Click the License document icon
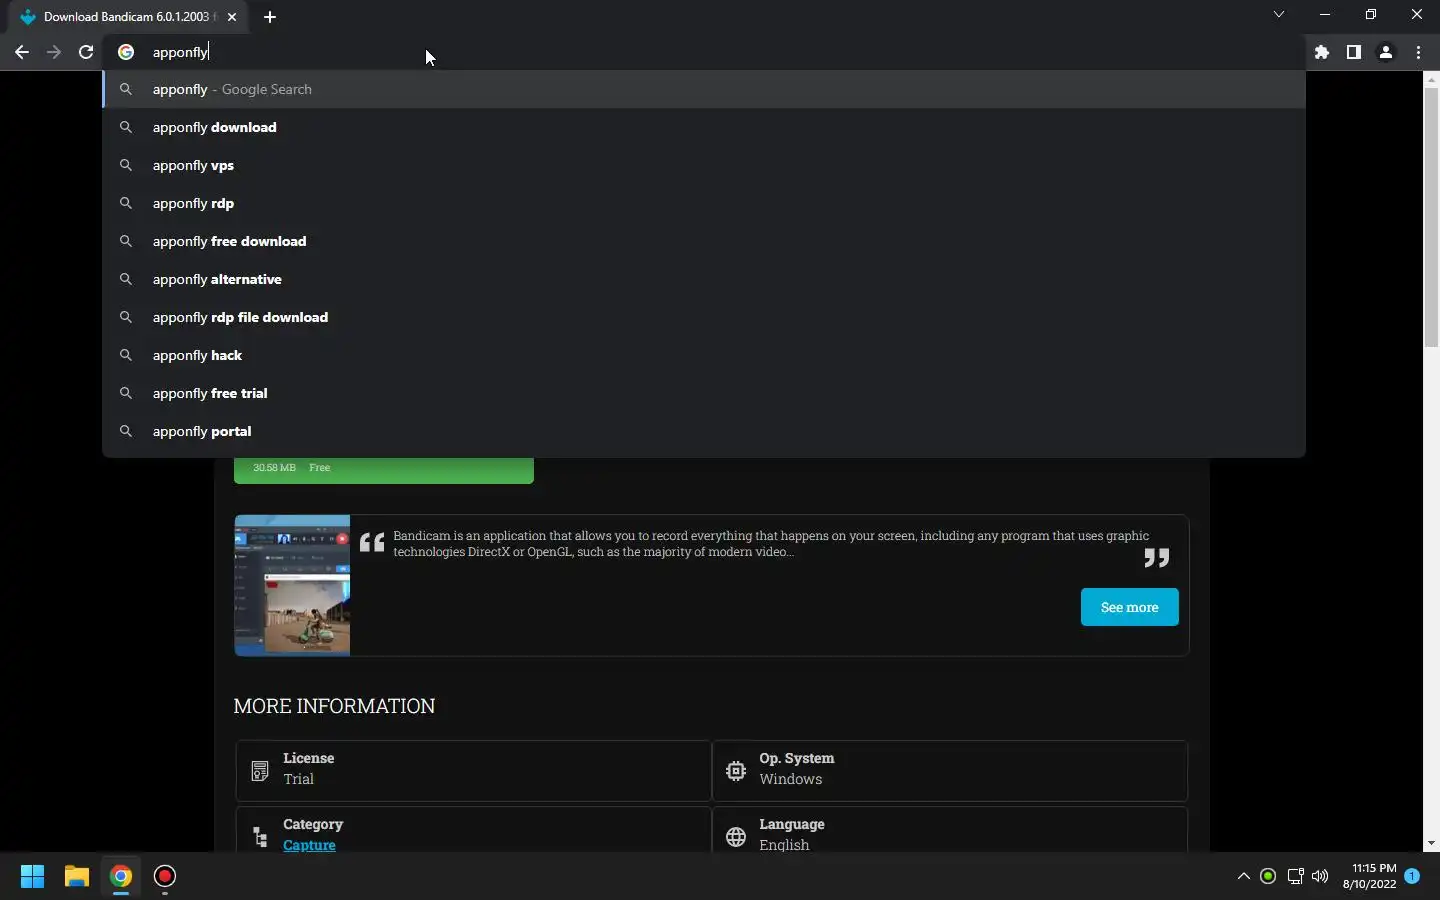The image size is (1440, 900). point(260,770)
